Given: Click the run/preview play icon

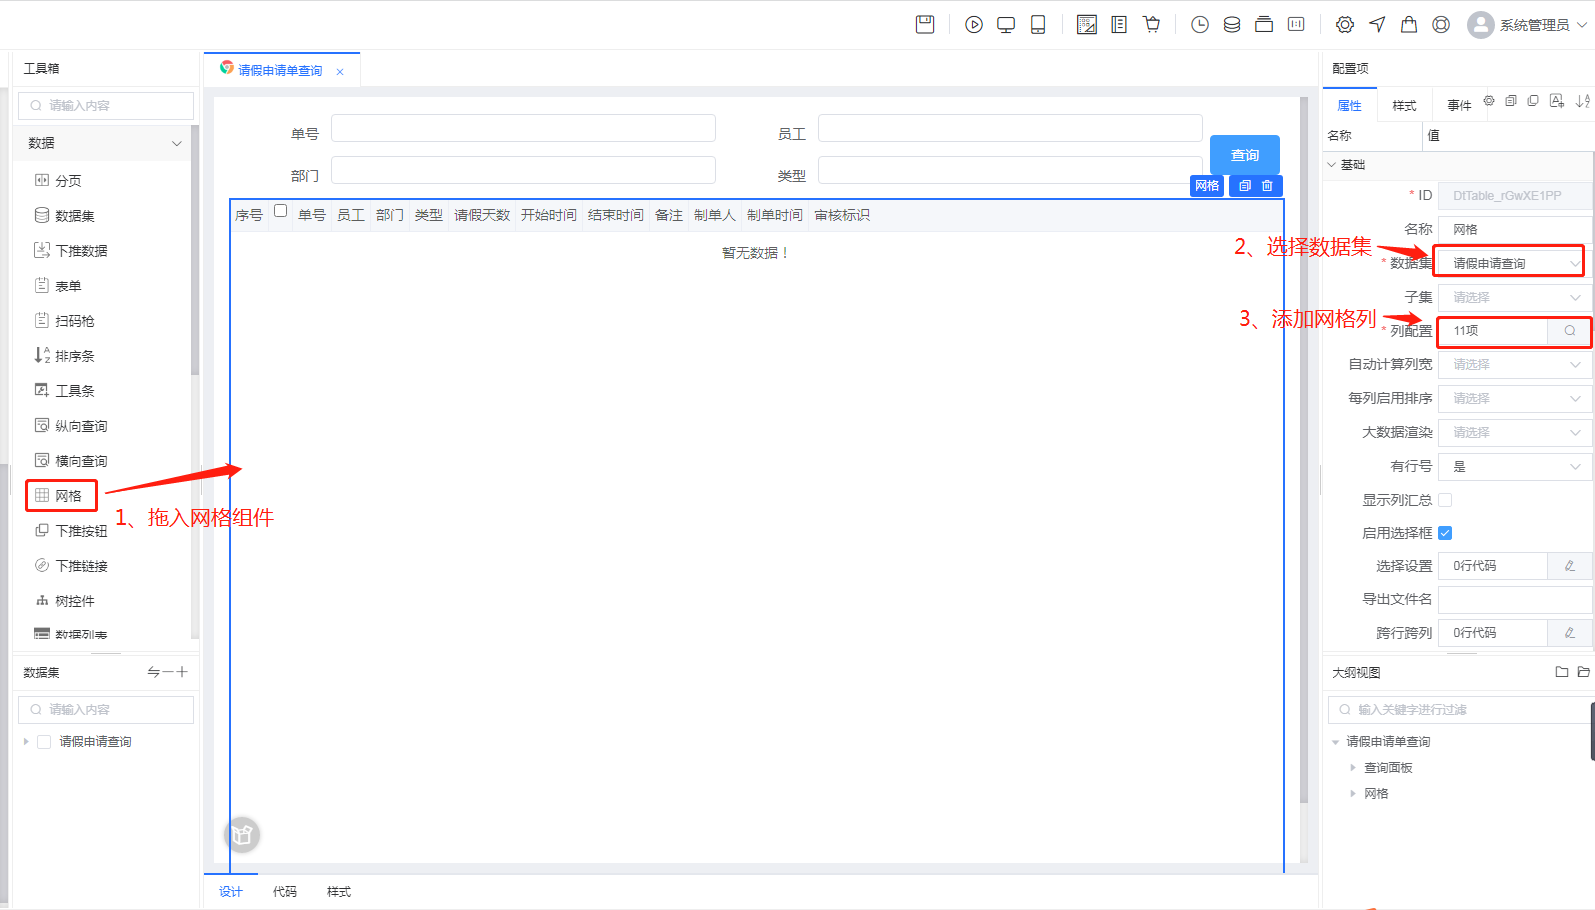Looking at the screenshot, I should (x=974, y=25).
